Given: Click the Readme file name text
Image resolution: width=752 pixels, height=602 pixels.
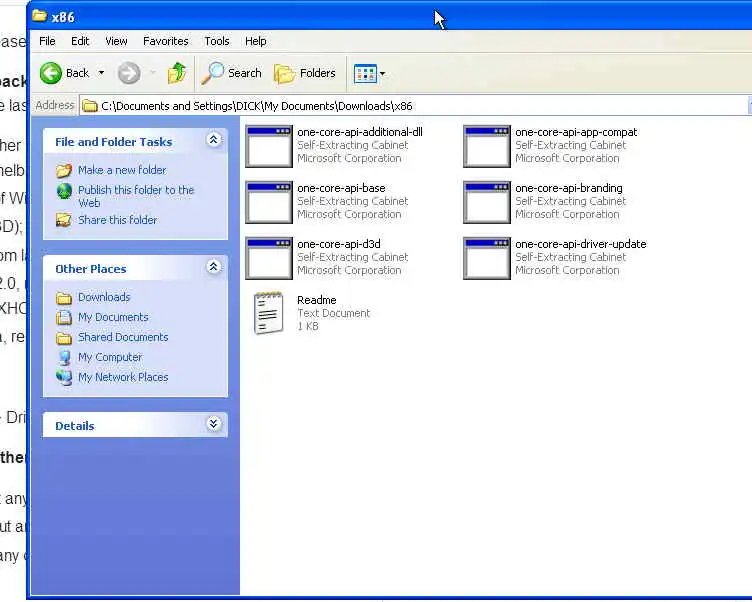Looking at the screenshot, I should point(317,300).
